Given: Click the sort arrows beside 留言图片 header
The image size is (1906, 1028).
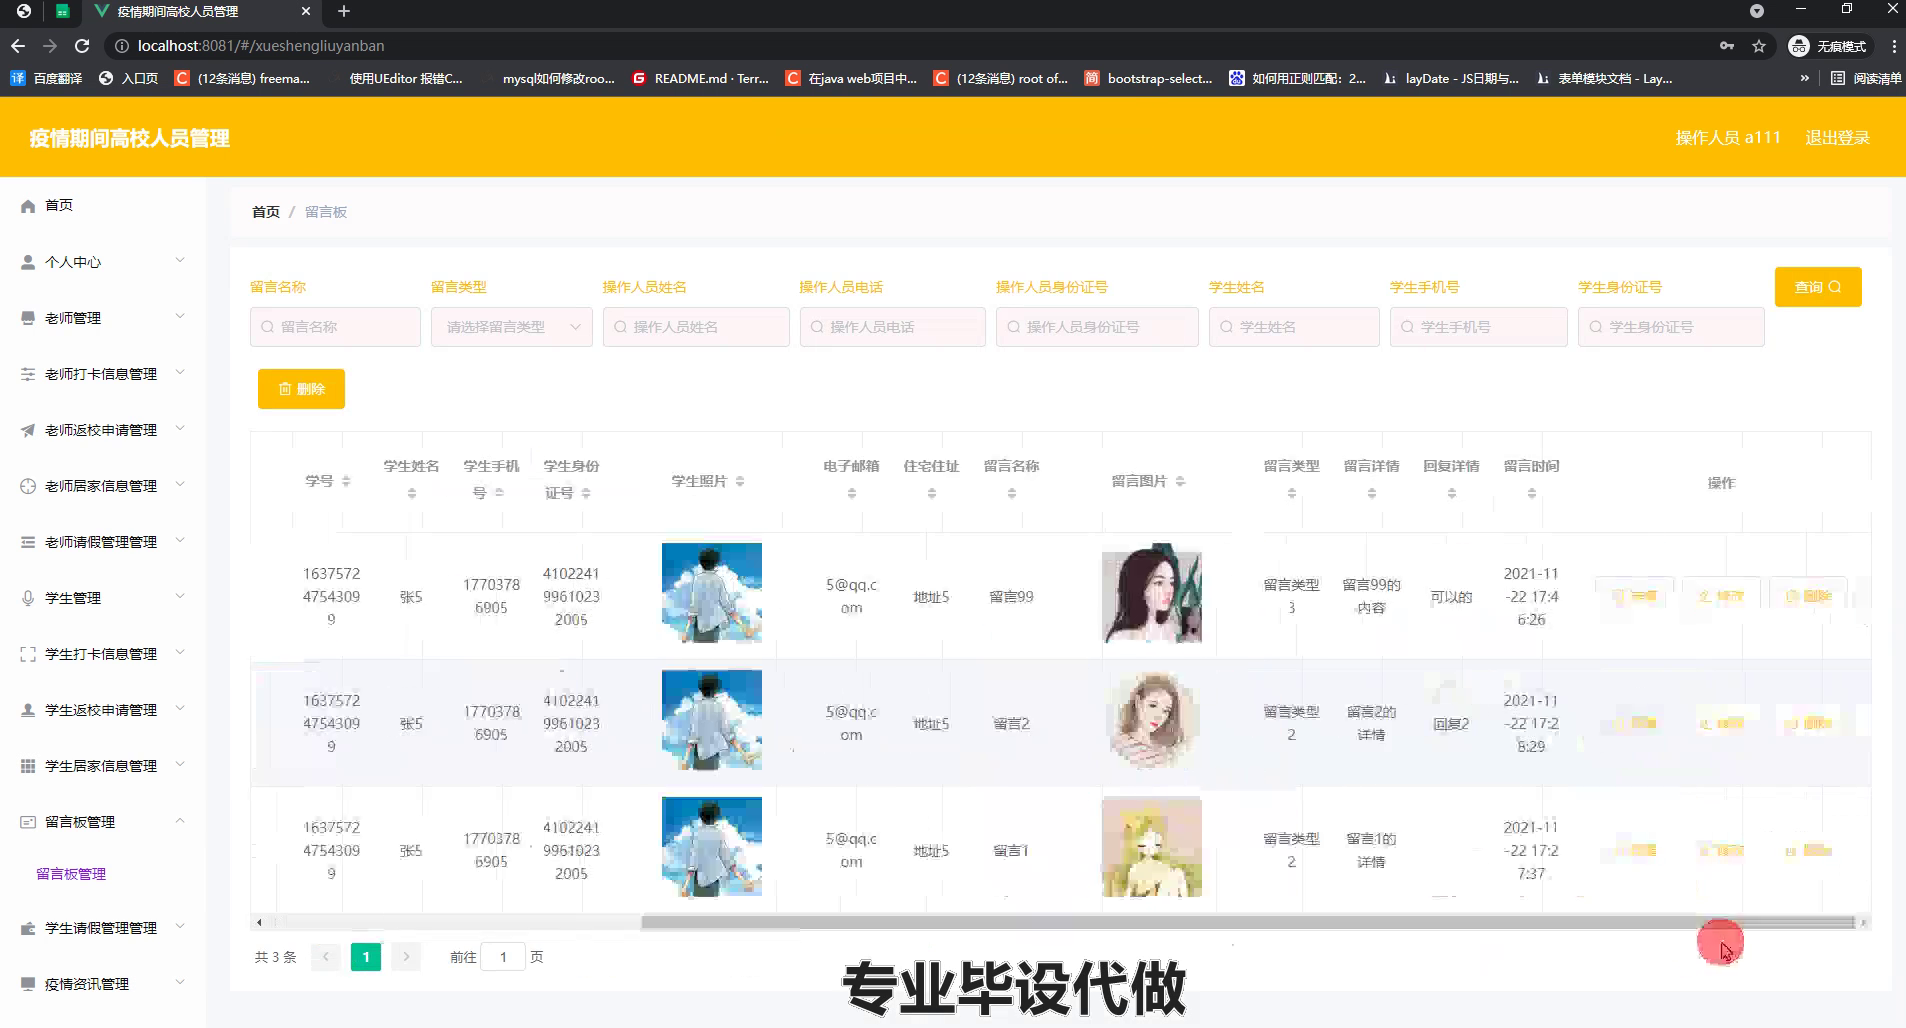Looking at the screenshot, I should (x=1180, y=481).
